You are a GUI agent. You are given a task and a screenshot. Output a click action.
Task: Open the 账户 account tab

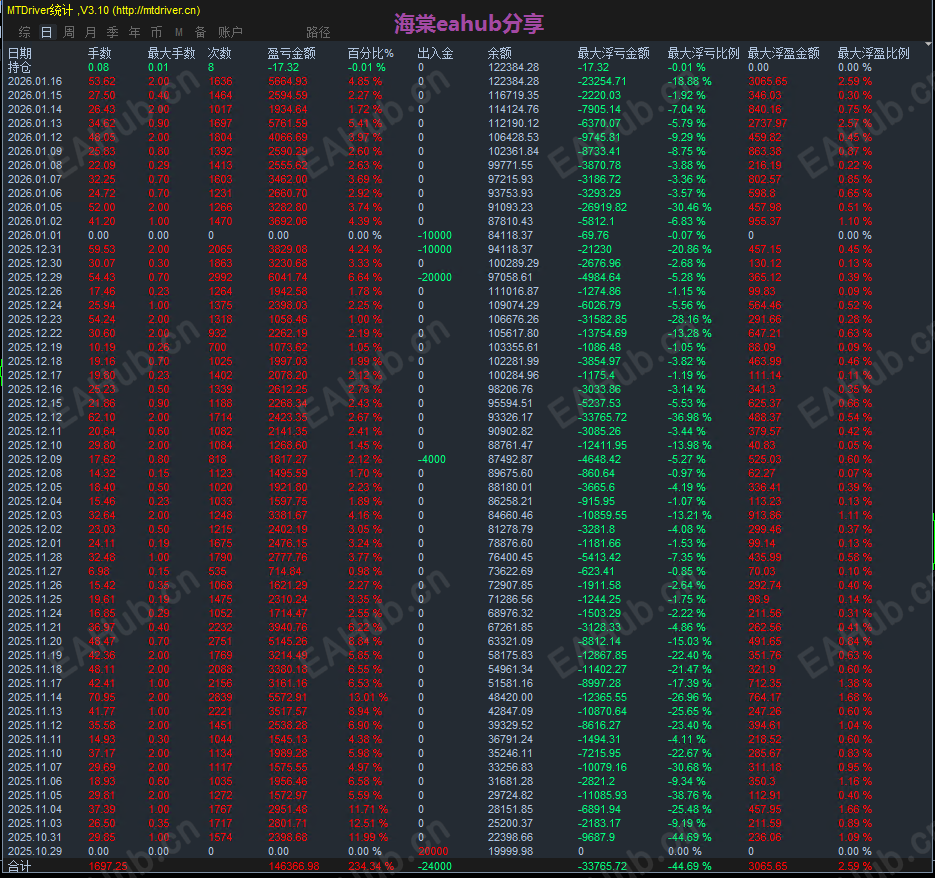(230, 32)
